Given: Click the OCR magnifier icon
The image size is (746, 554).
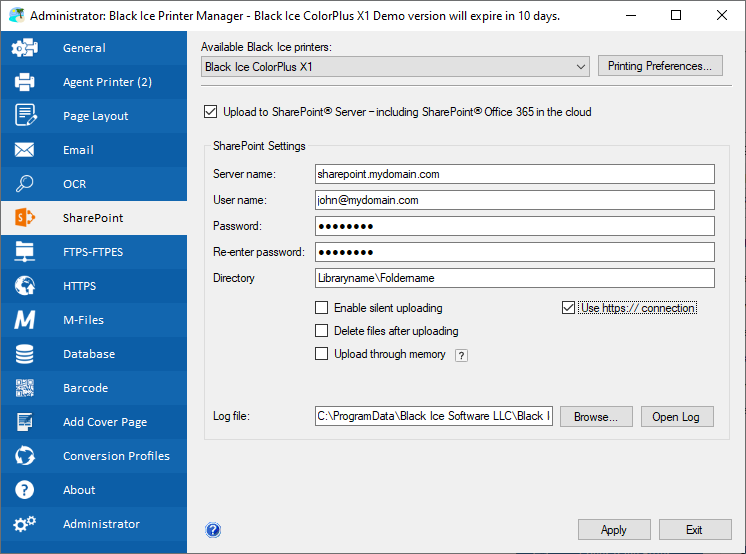Looking at the screenshot, I should 24,184.
